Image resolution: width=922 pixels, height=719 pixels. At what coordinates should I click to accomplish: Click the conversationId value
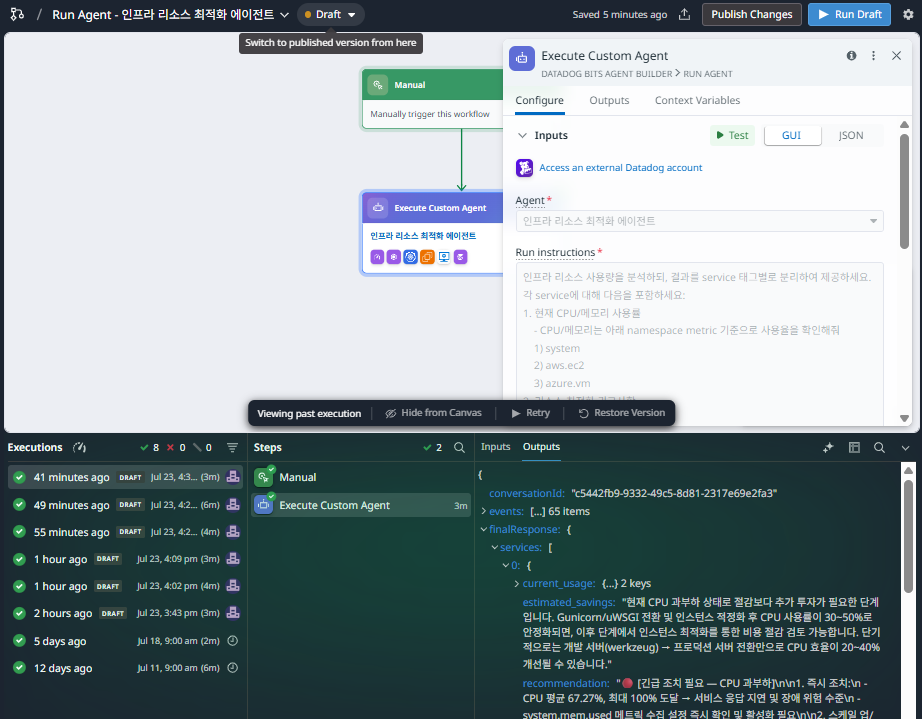674,493
